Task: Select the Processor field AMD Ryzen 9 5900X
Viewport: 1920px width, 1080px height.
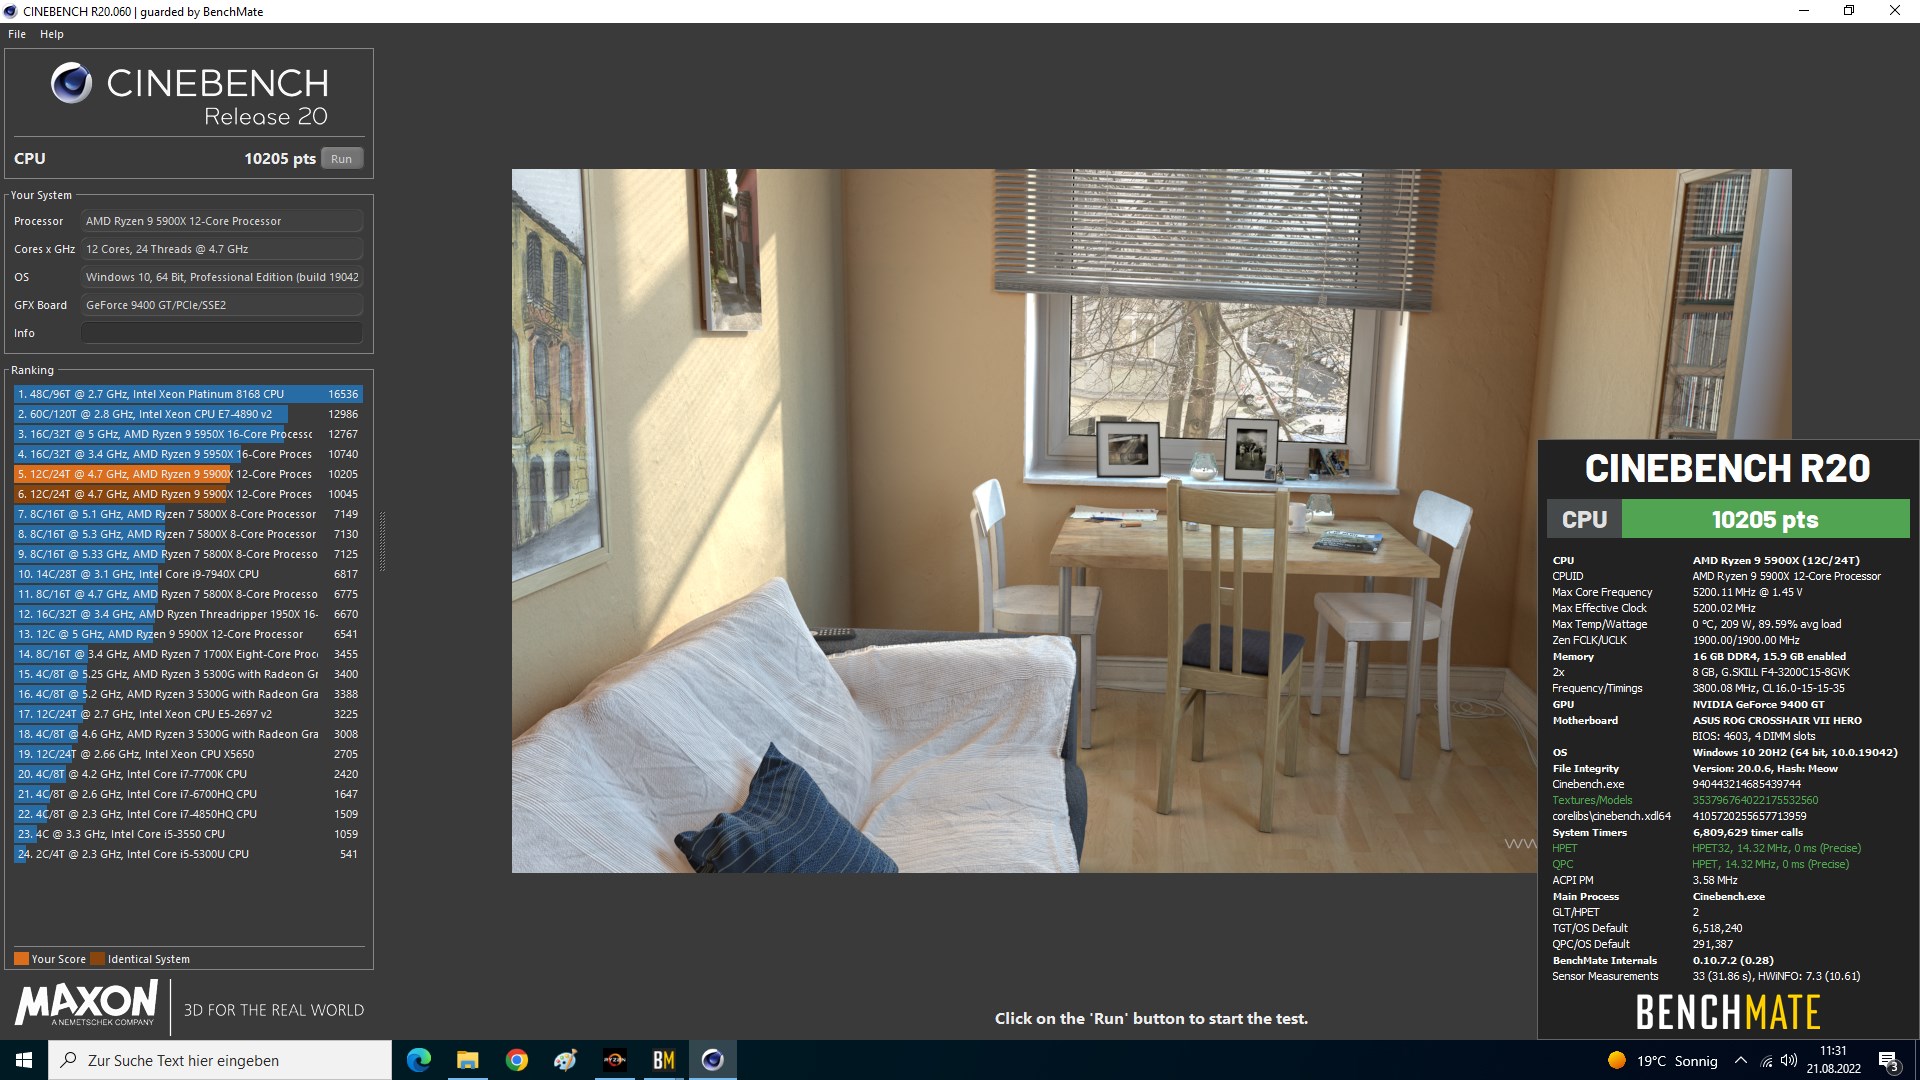Action: coord(222,221)
